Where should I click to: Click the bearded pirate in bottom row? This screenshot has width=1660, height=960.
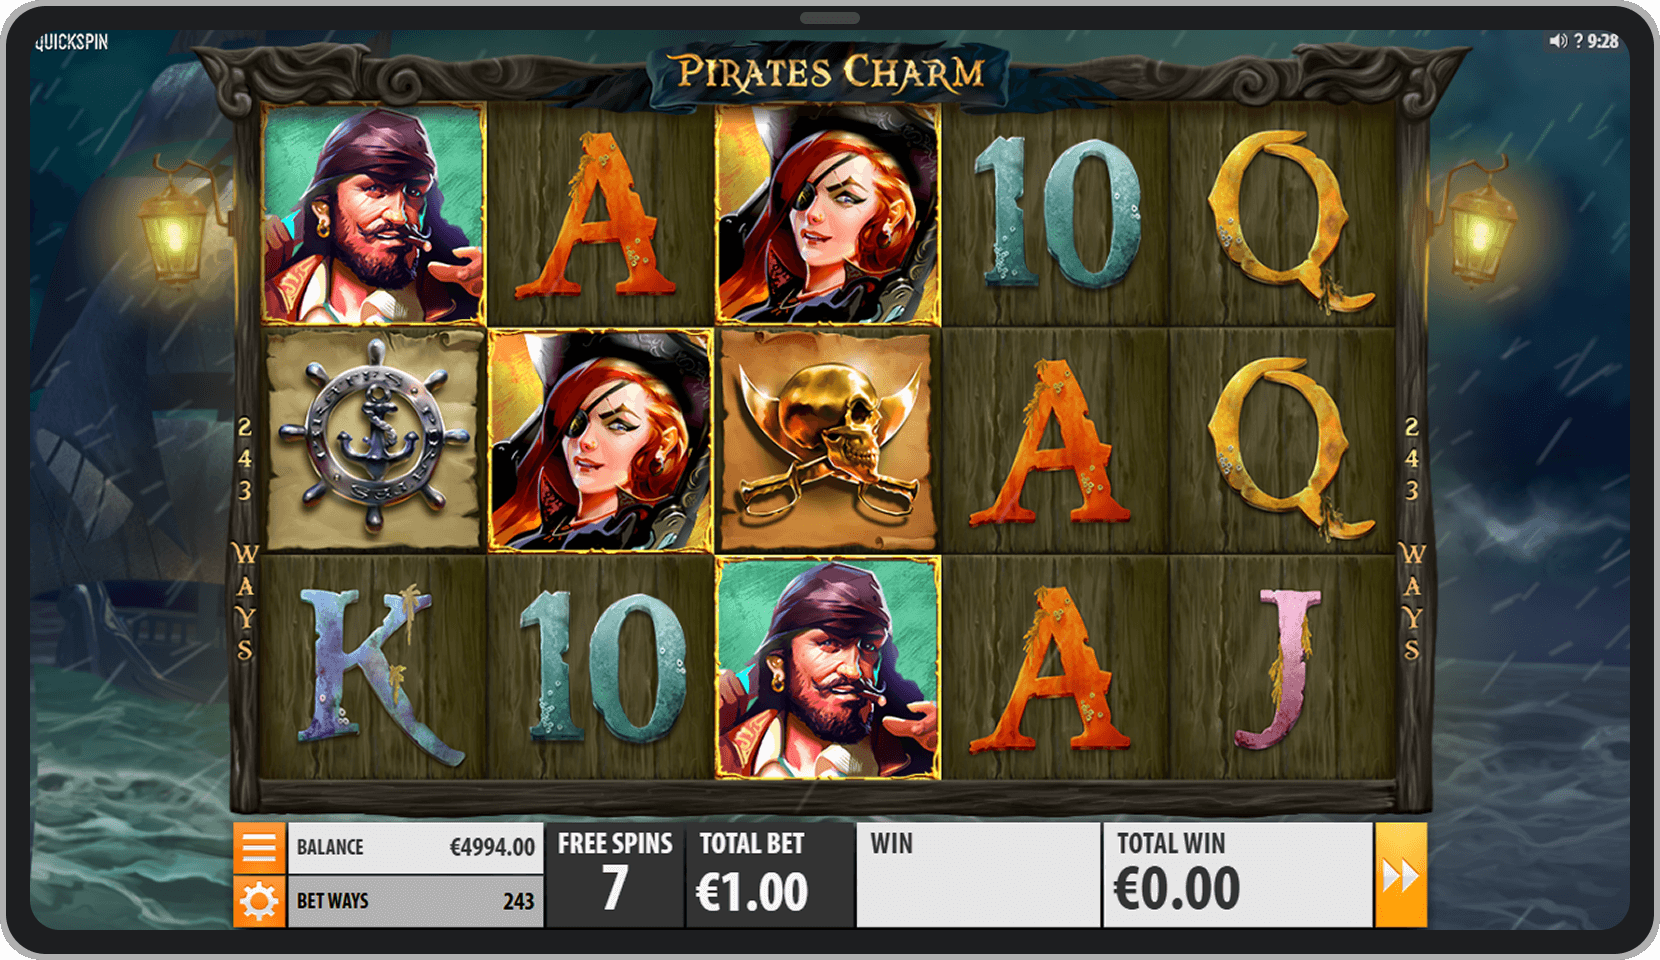(828, 667)
